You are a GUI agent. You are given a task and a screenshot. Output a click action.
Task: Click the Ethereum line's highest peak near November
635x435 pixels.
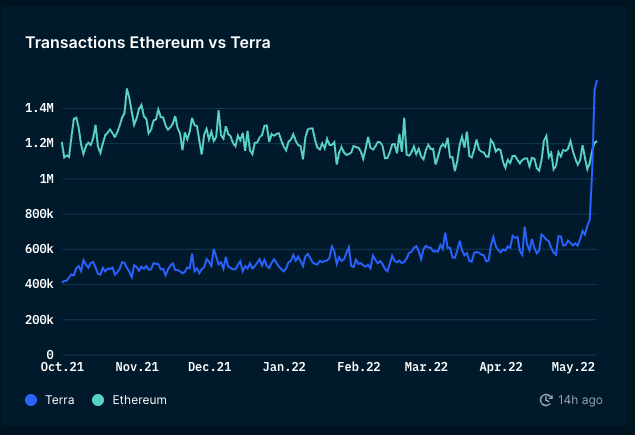127,89
